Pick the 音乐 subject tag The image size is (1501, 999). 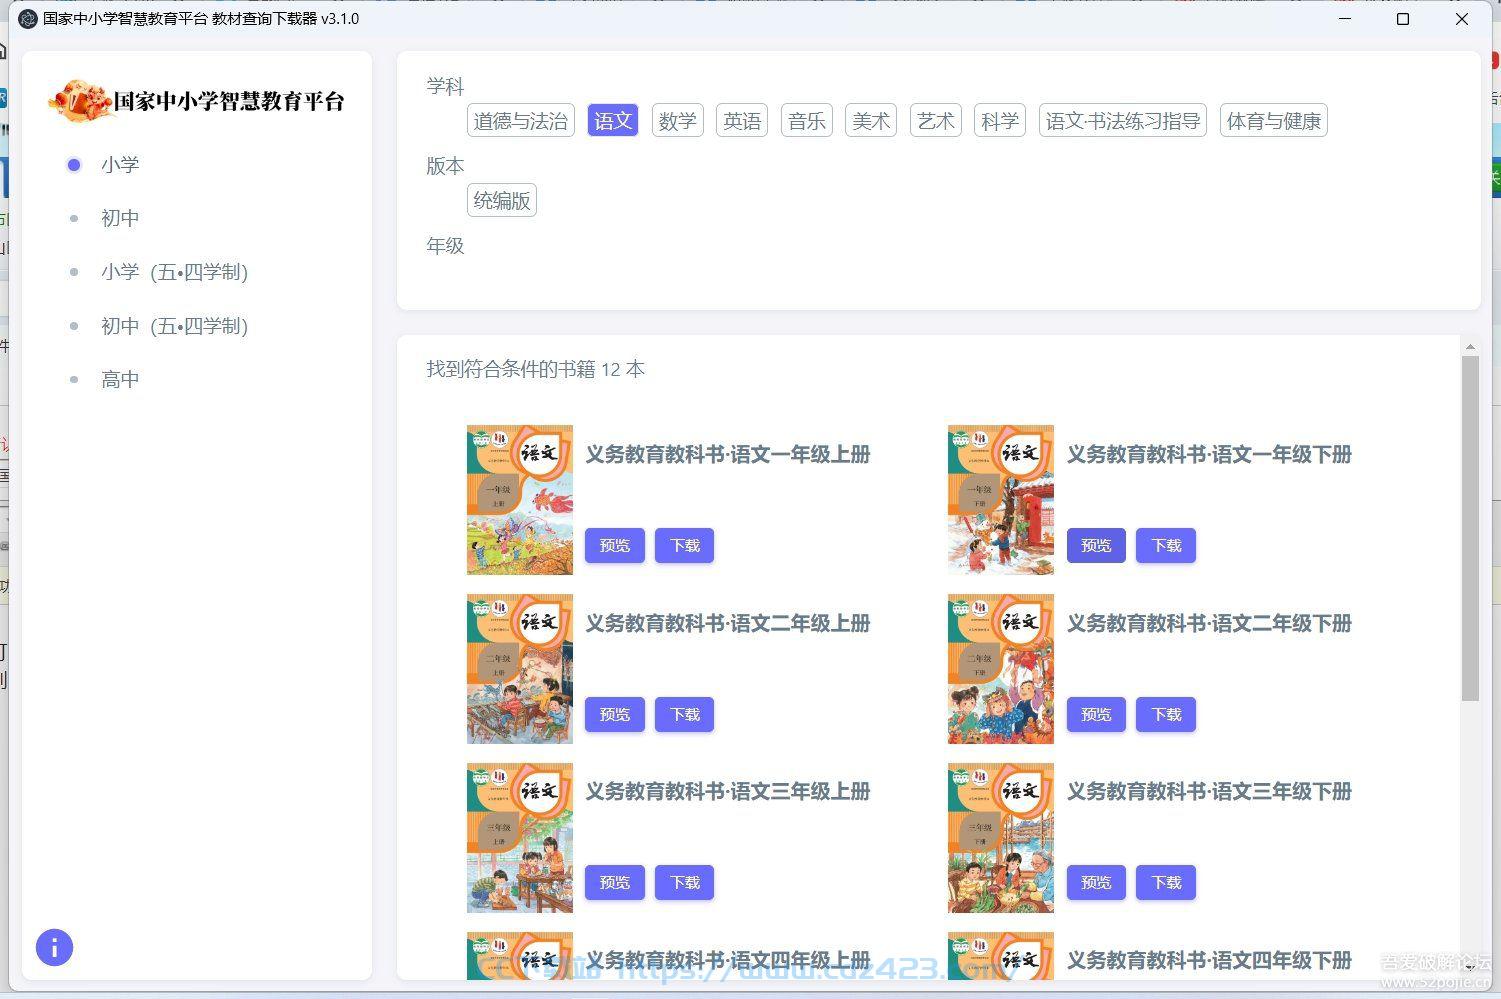coord(807,121)
